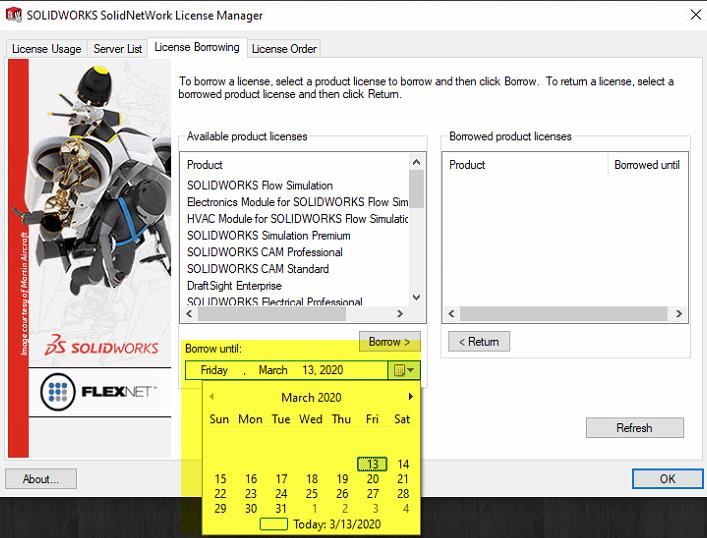Click the Product column header in borrowed list
The image size is (707, 538).
pos(525,165)
